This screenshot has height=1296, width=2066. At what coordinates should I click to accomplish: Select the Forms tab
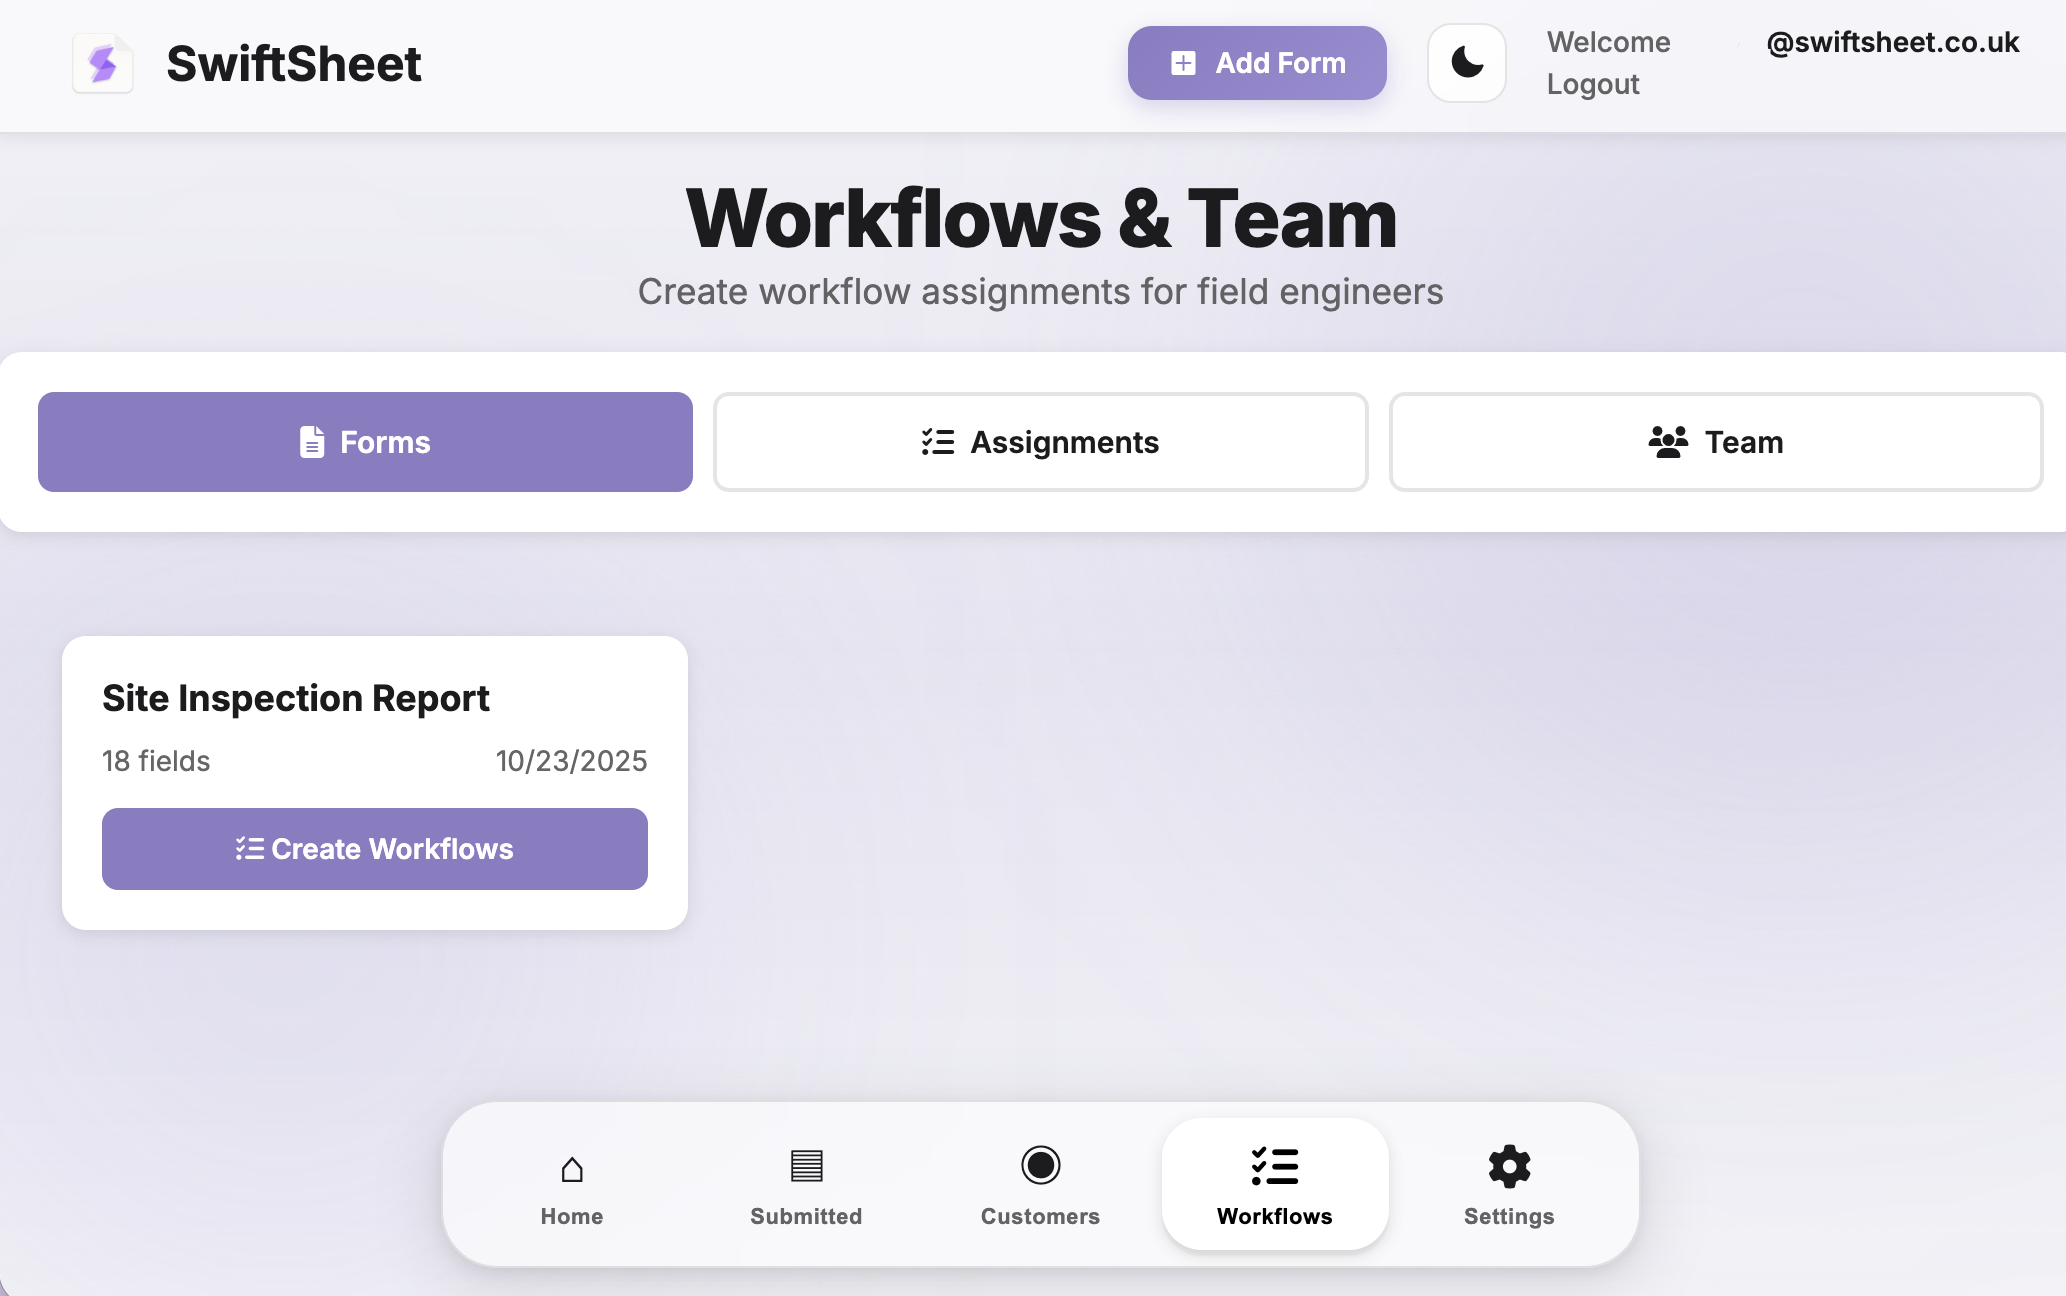364,441
